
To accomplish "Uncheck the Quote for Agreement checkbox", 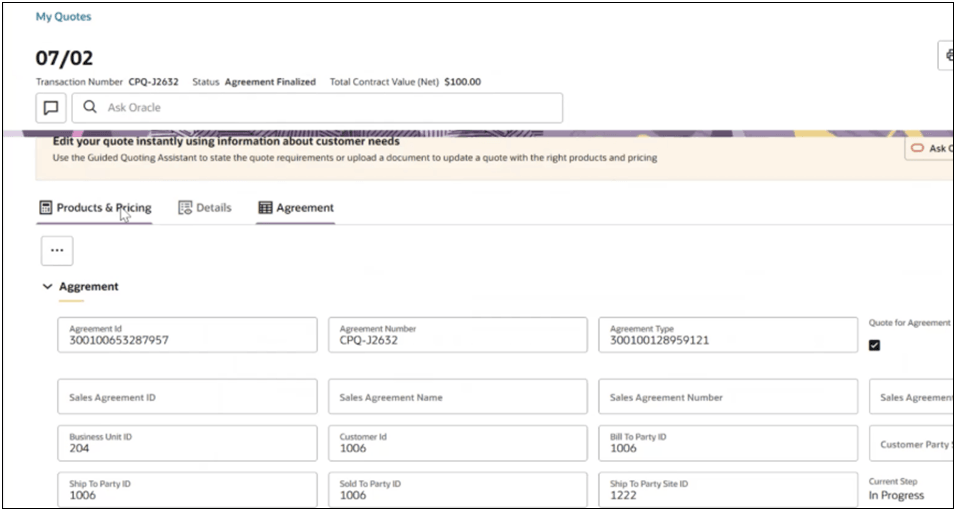I will (x=874, y=346).
